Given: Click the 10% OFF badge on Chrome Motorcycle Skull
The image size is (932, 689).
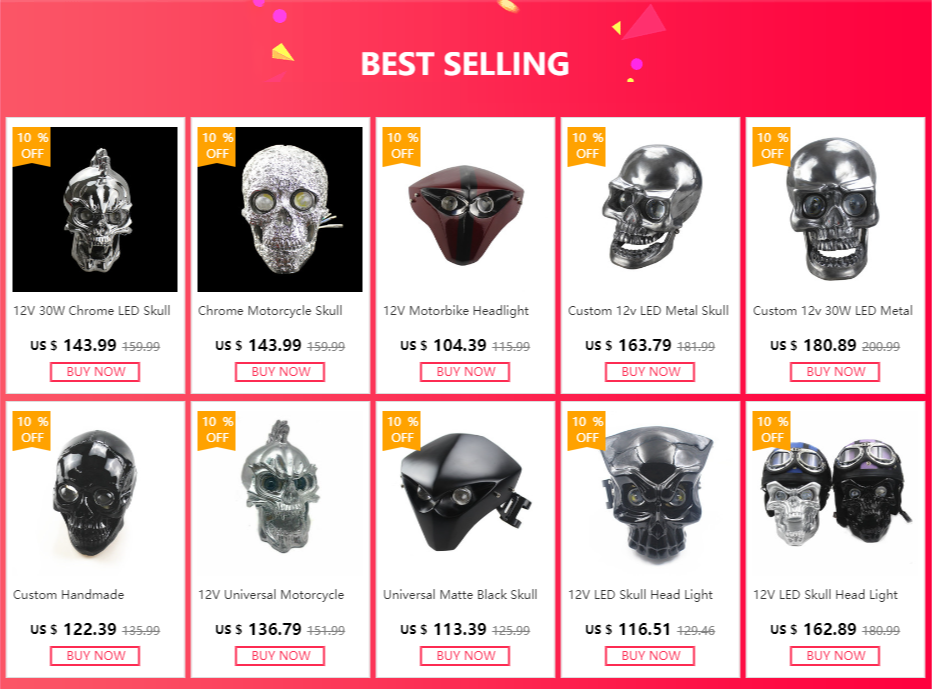Looking at the screenshot, I should (217, 146).
